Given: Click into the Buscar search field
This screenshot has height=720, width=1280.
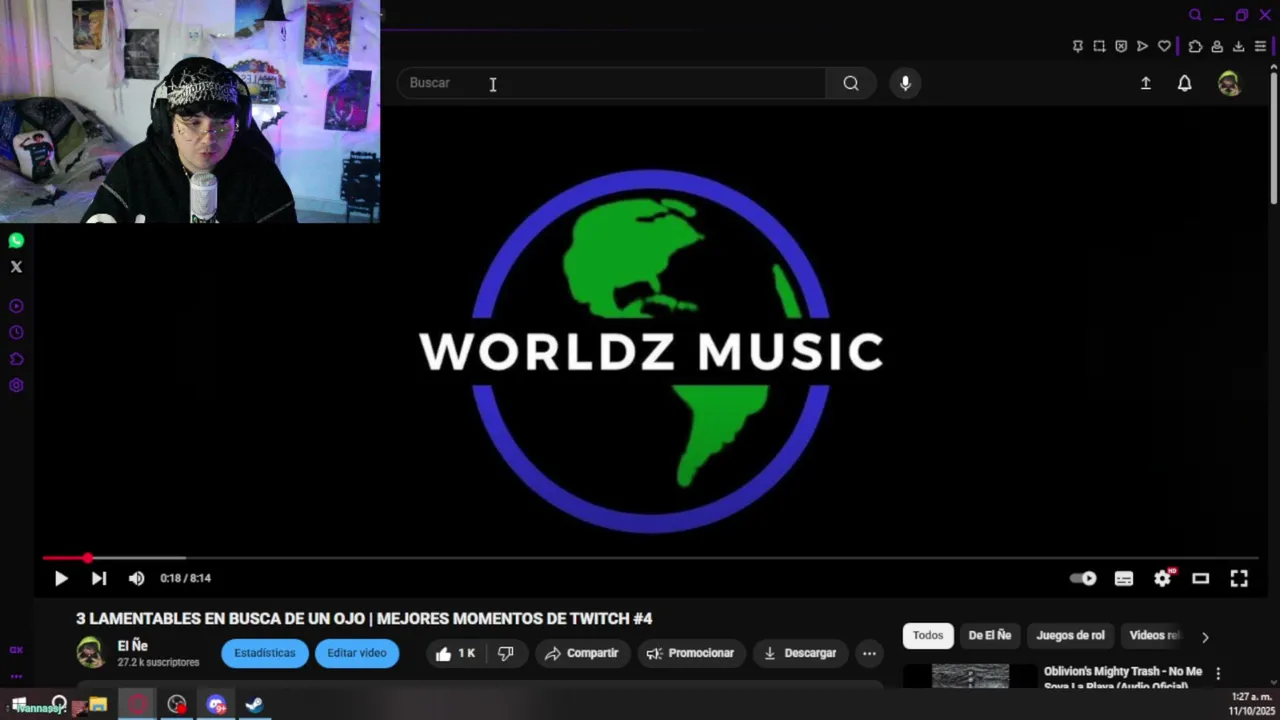Looking at the screenshot, I should [x=612, y=83].
